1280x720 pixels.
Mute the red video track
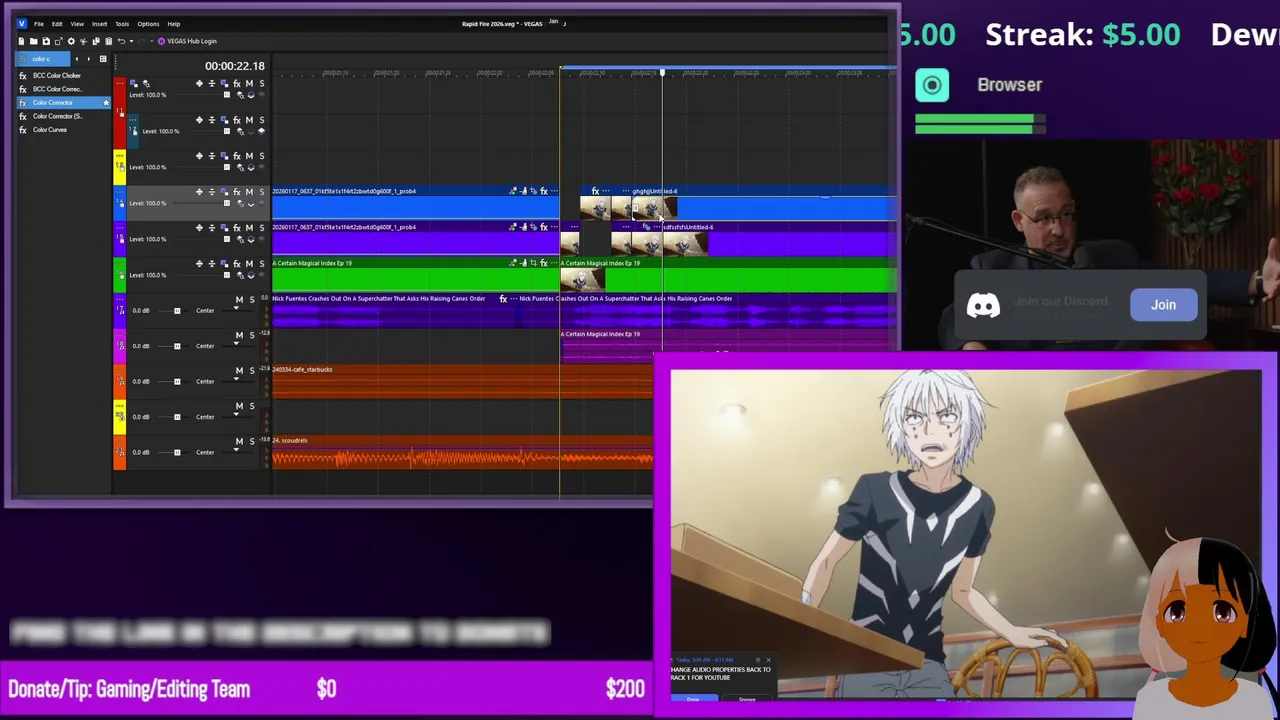[249, 84]
